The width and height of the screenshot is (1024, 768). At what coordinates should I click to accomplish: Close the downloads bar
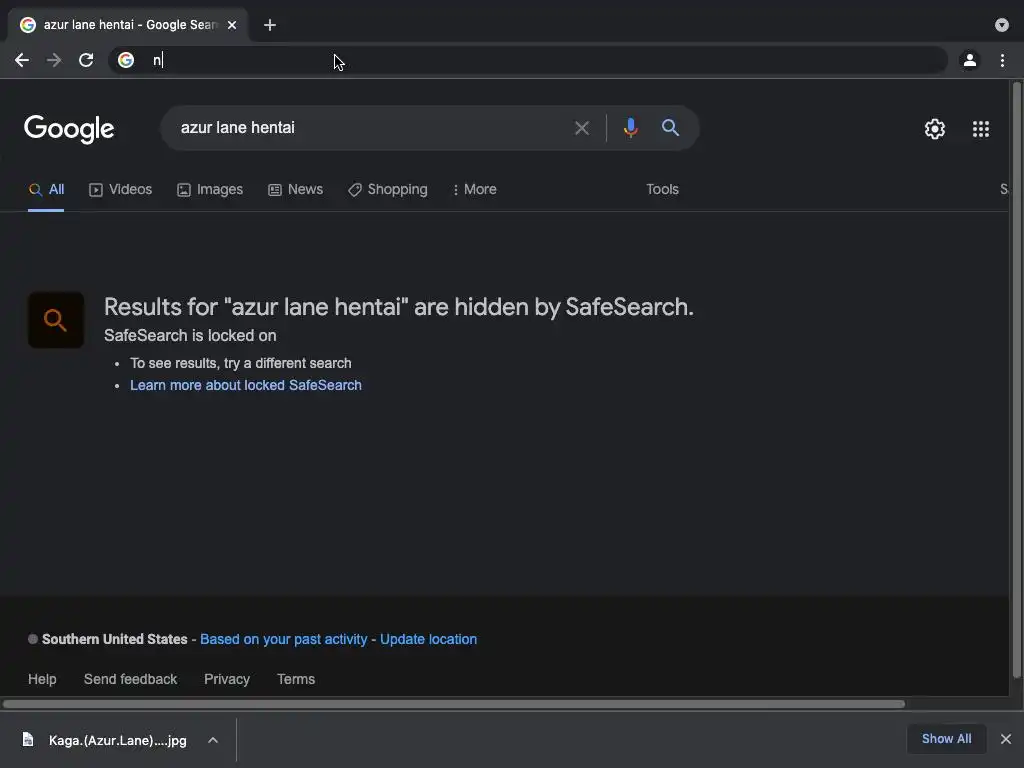1006,739
